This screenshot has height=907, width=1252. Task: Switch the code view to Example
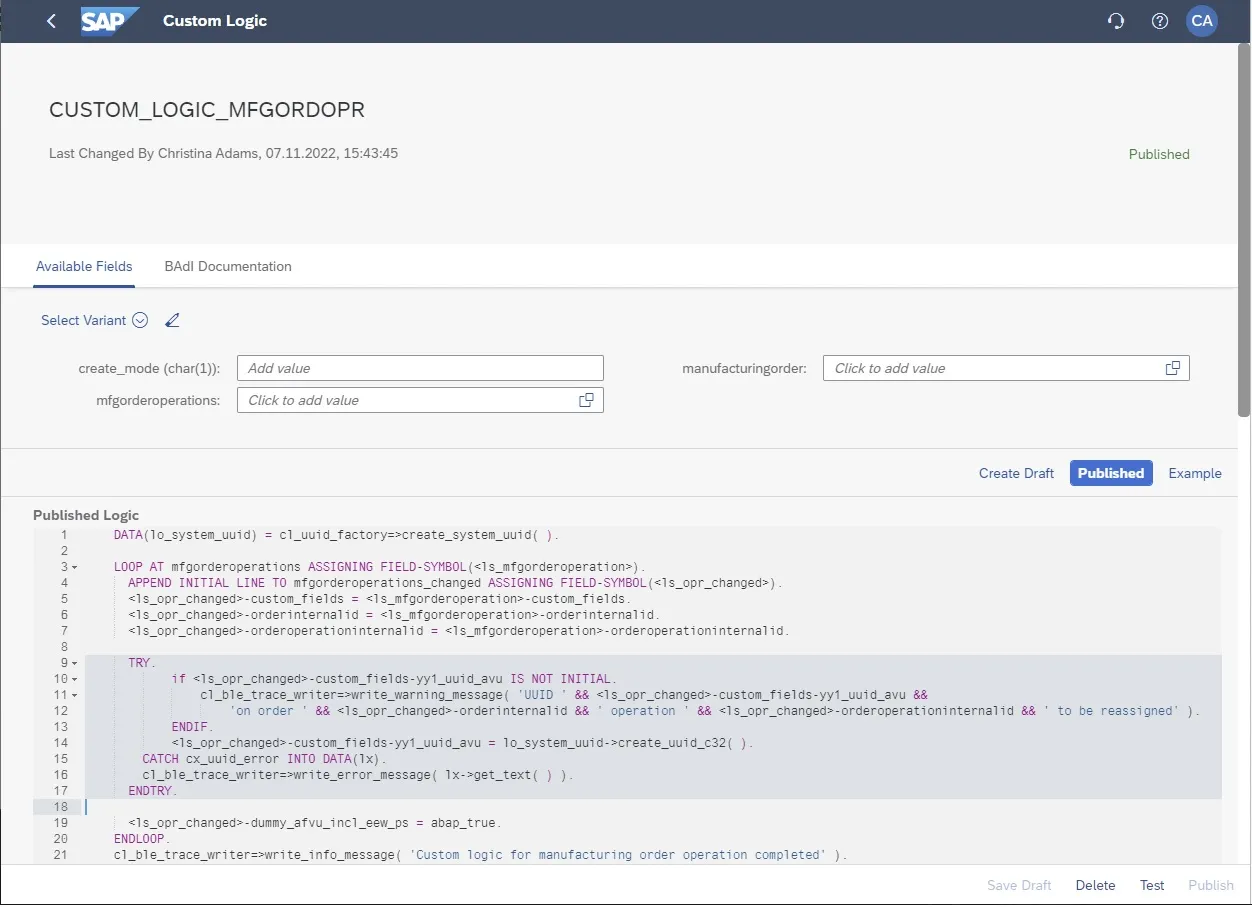coord(1194,473)
